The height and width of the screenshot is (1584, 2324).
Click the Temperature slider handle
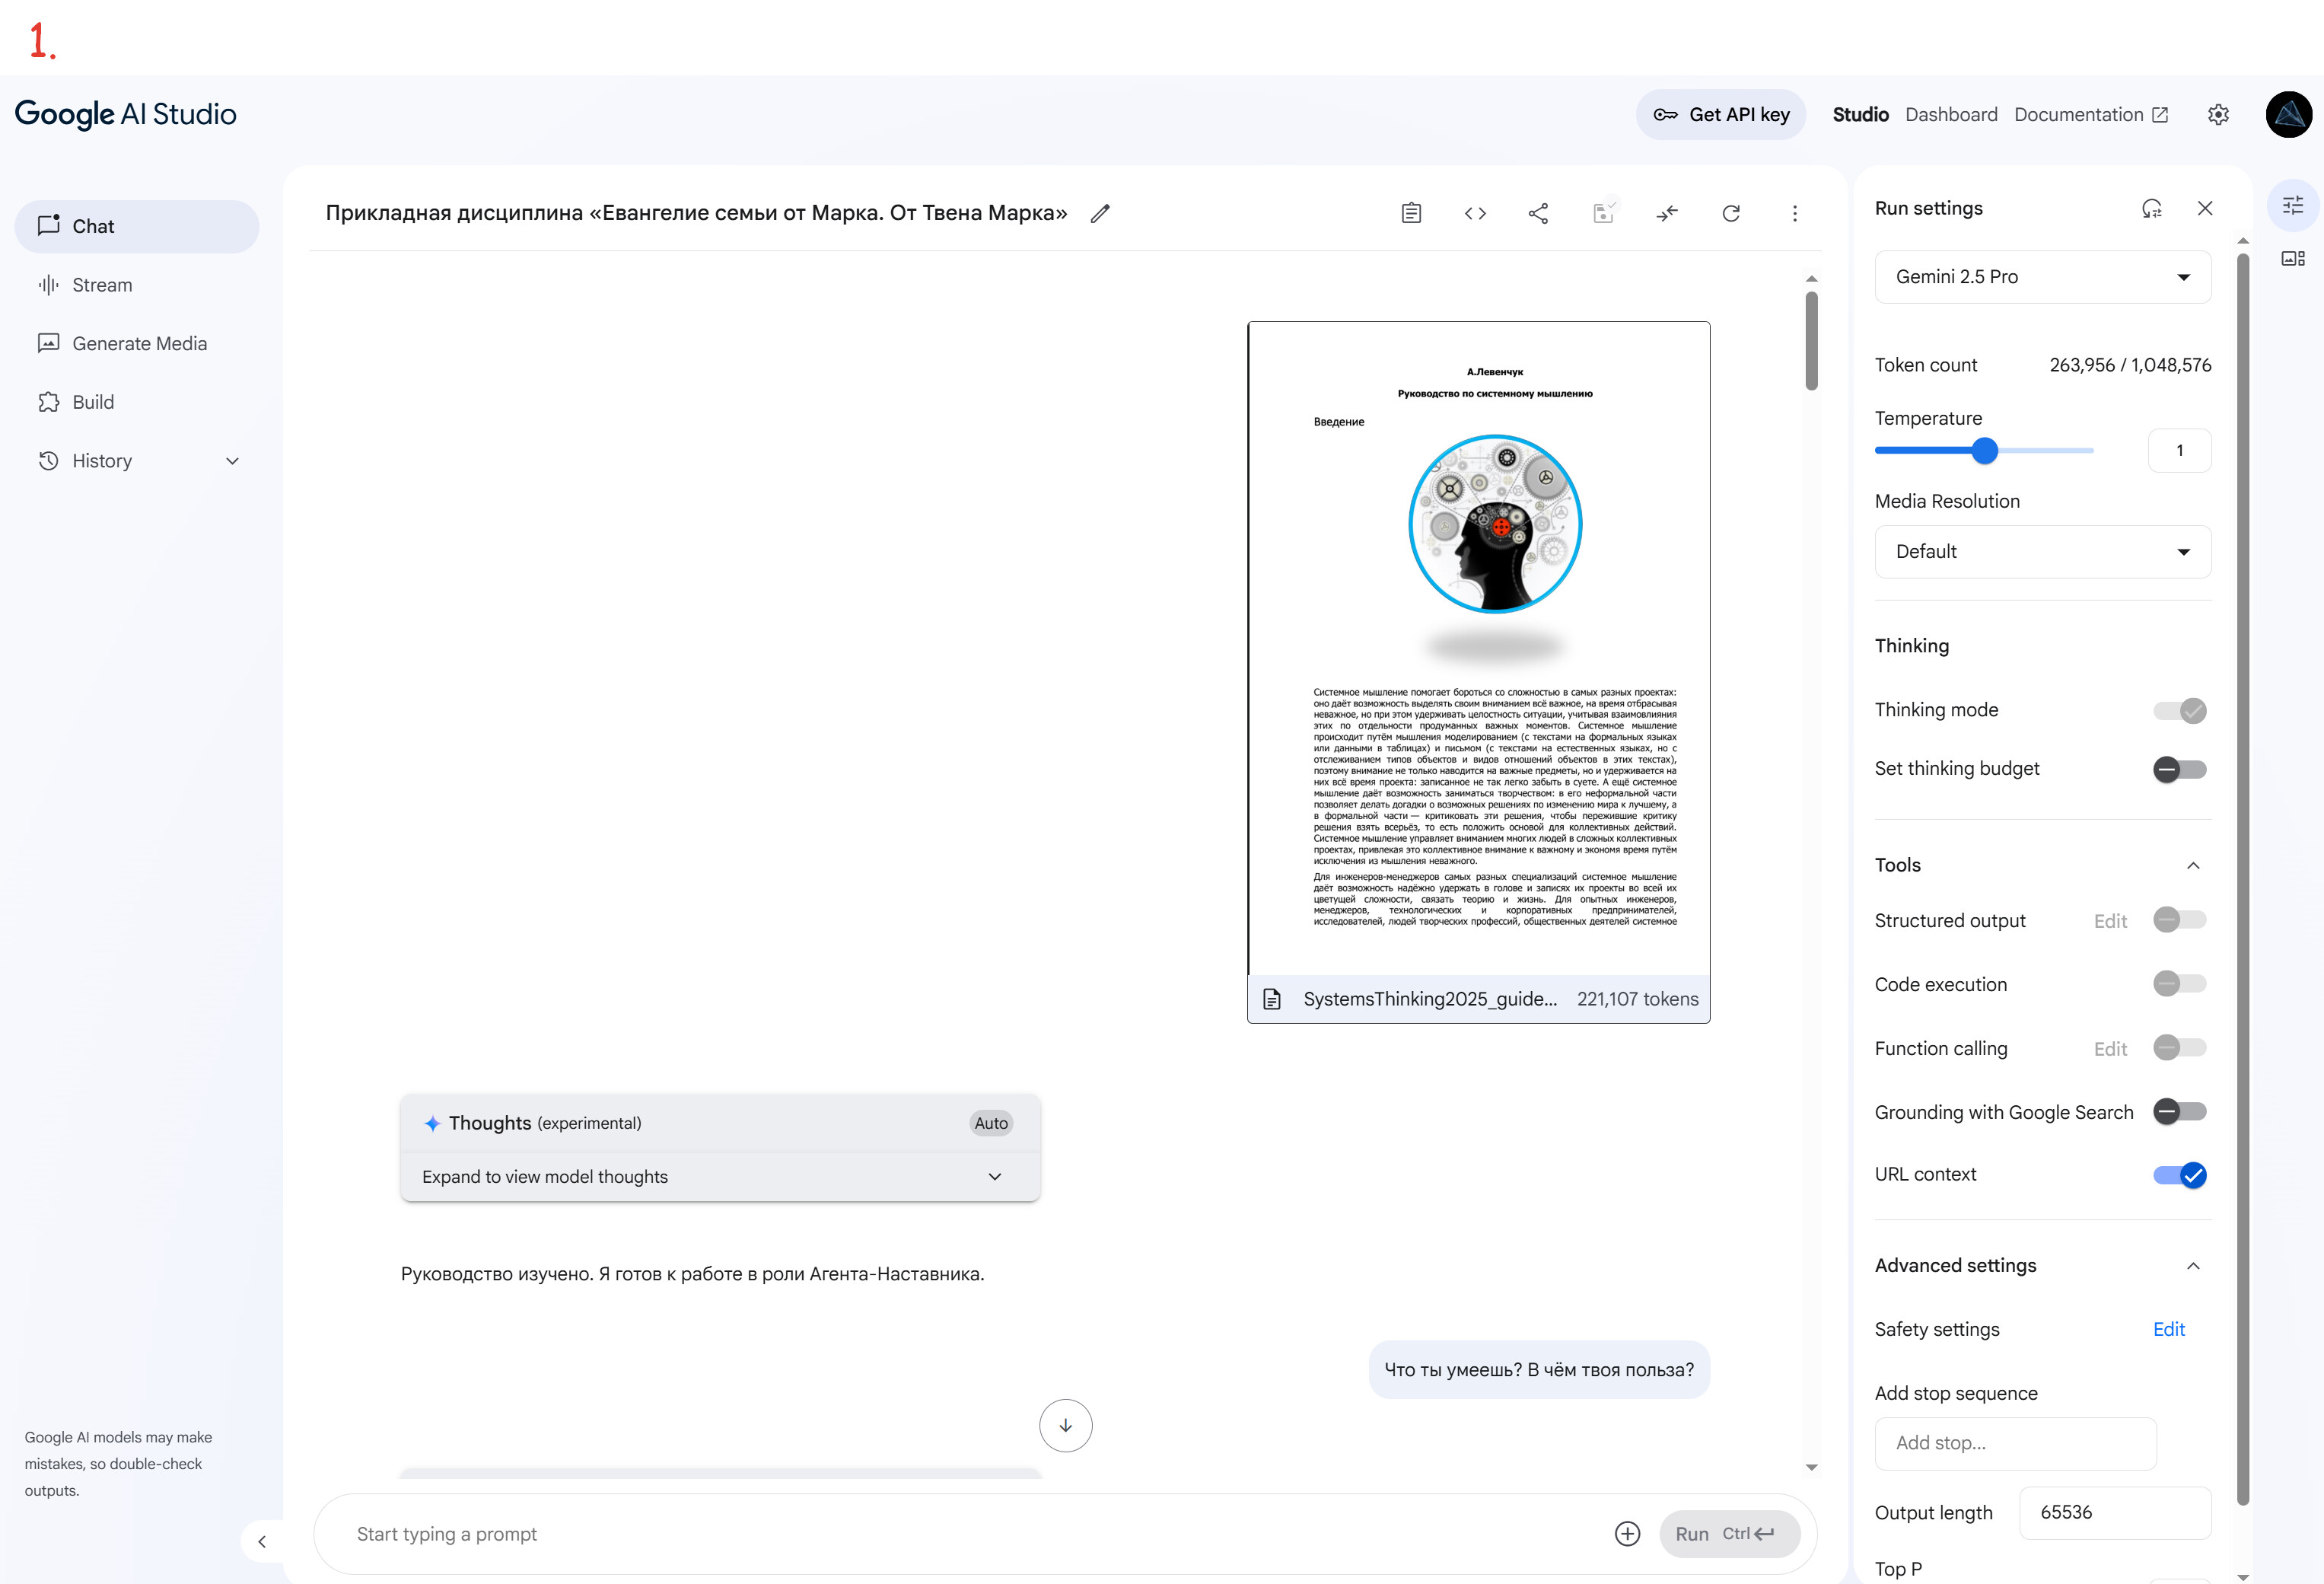click(1985, 451)
